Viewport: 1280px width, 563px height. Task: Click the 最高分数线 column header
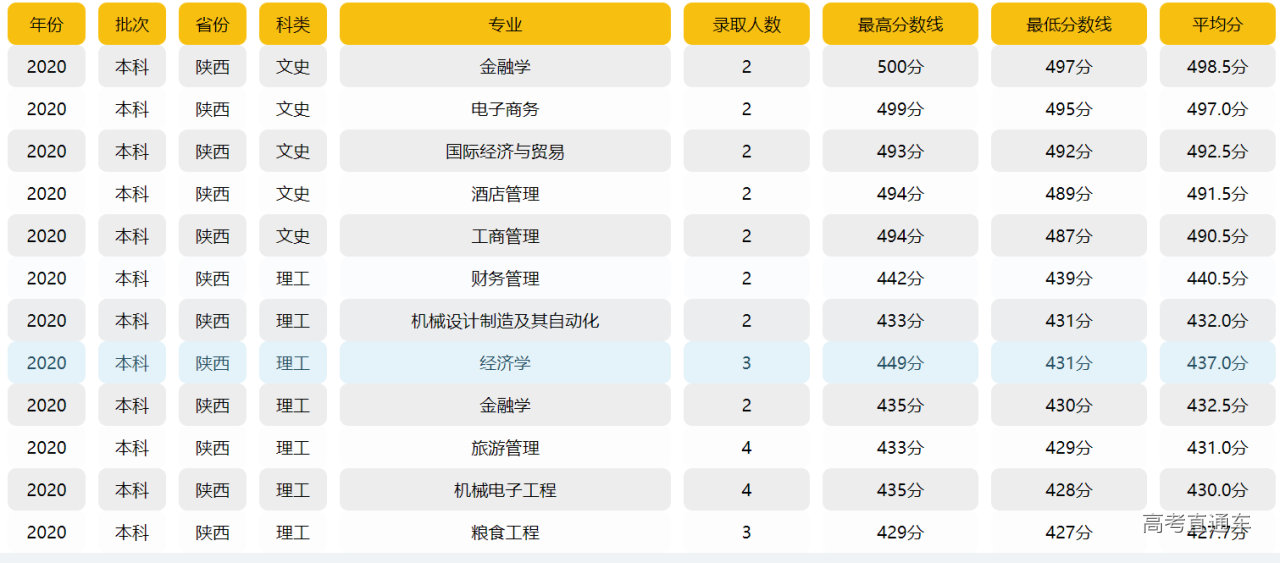click(900, 24)
